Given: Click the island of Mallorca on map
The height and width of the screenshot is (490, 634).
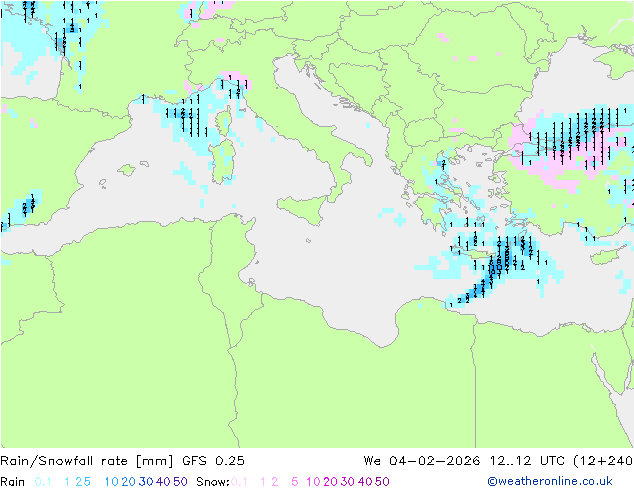Looking at the screenshot, I should coord(127,170).
